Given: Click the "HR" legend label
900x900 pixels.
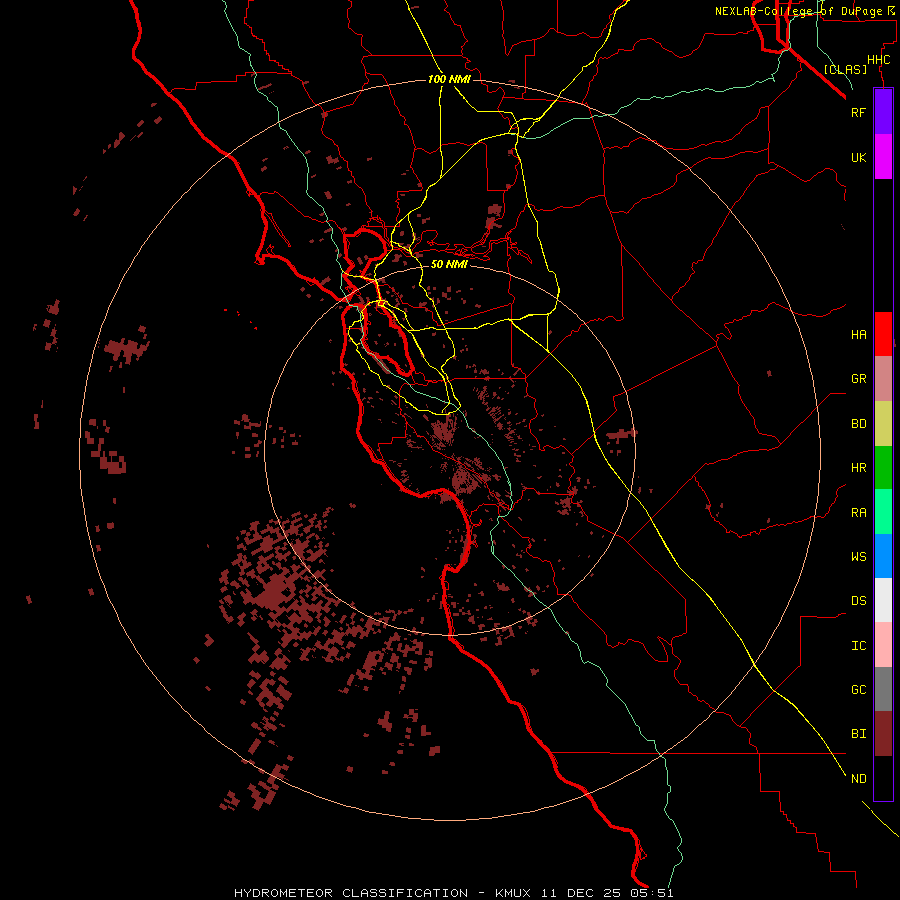Looking at the screenshot, I should (x=858, y=468).
